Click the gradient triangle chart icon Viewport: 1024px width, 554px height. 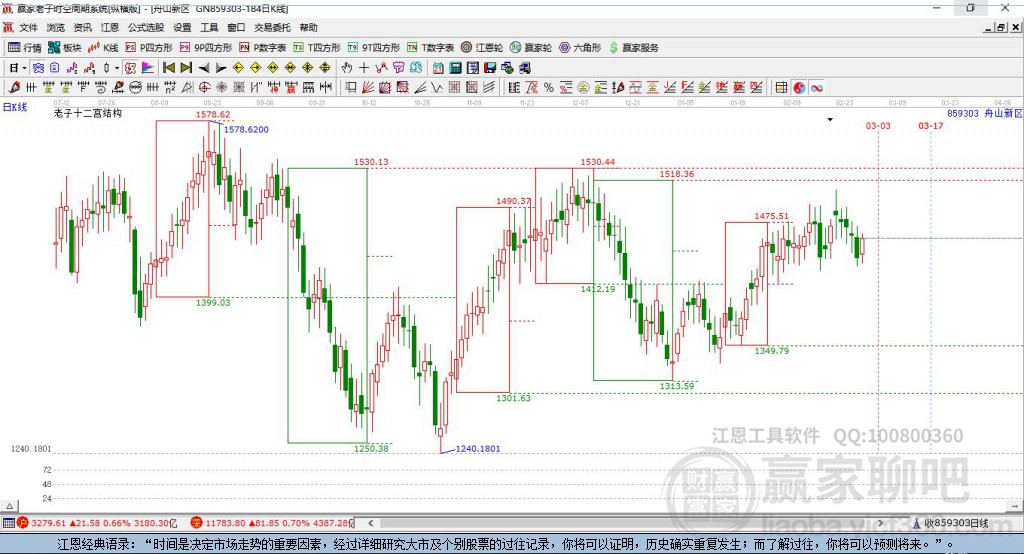[x=148, y=68]
